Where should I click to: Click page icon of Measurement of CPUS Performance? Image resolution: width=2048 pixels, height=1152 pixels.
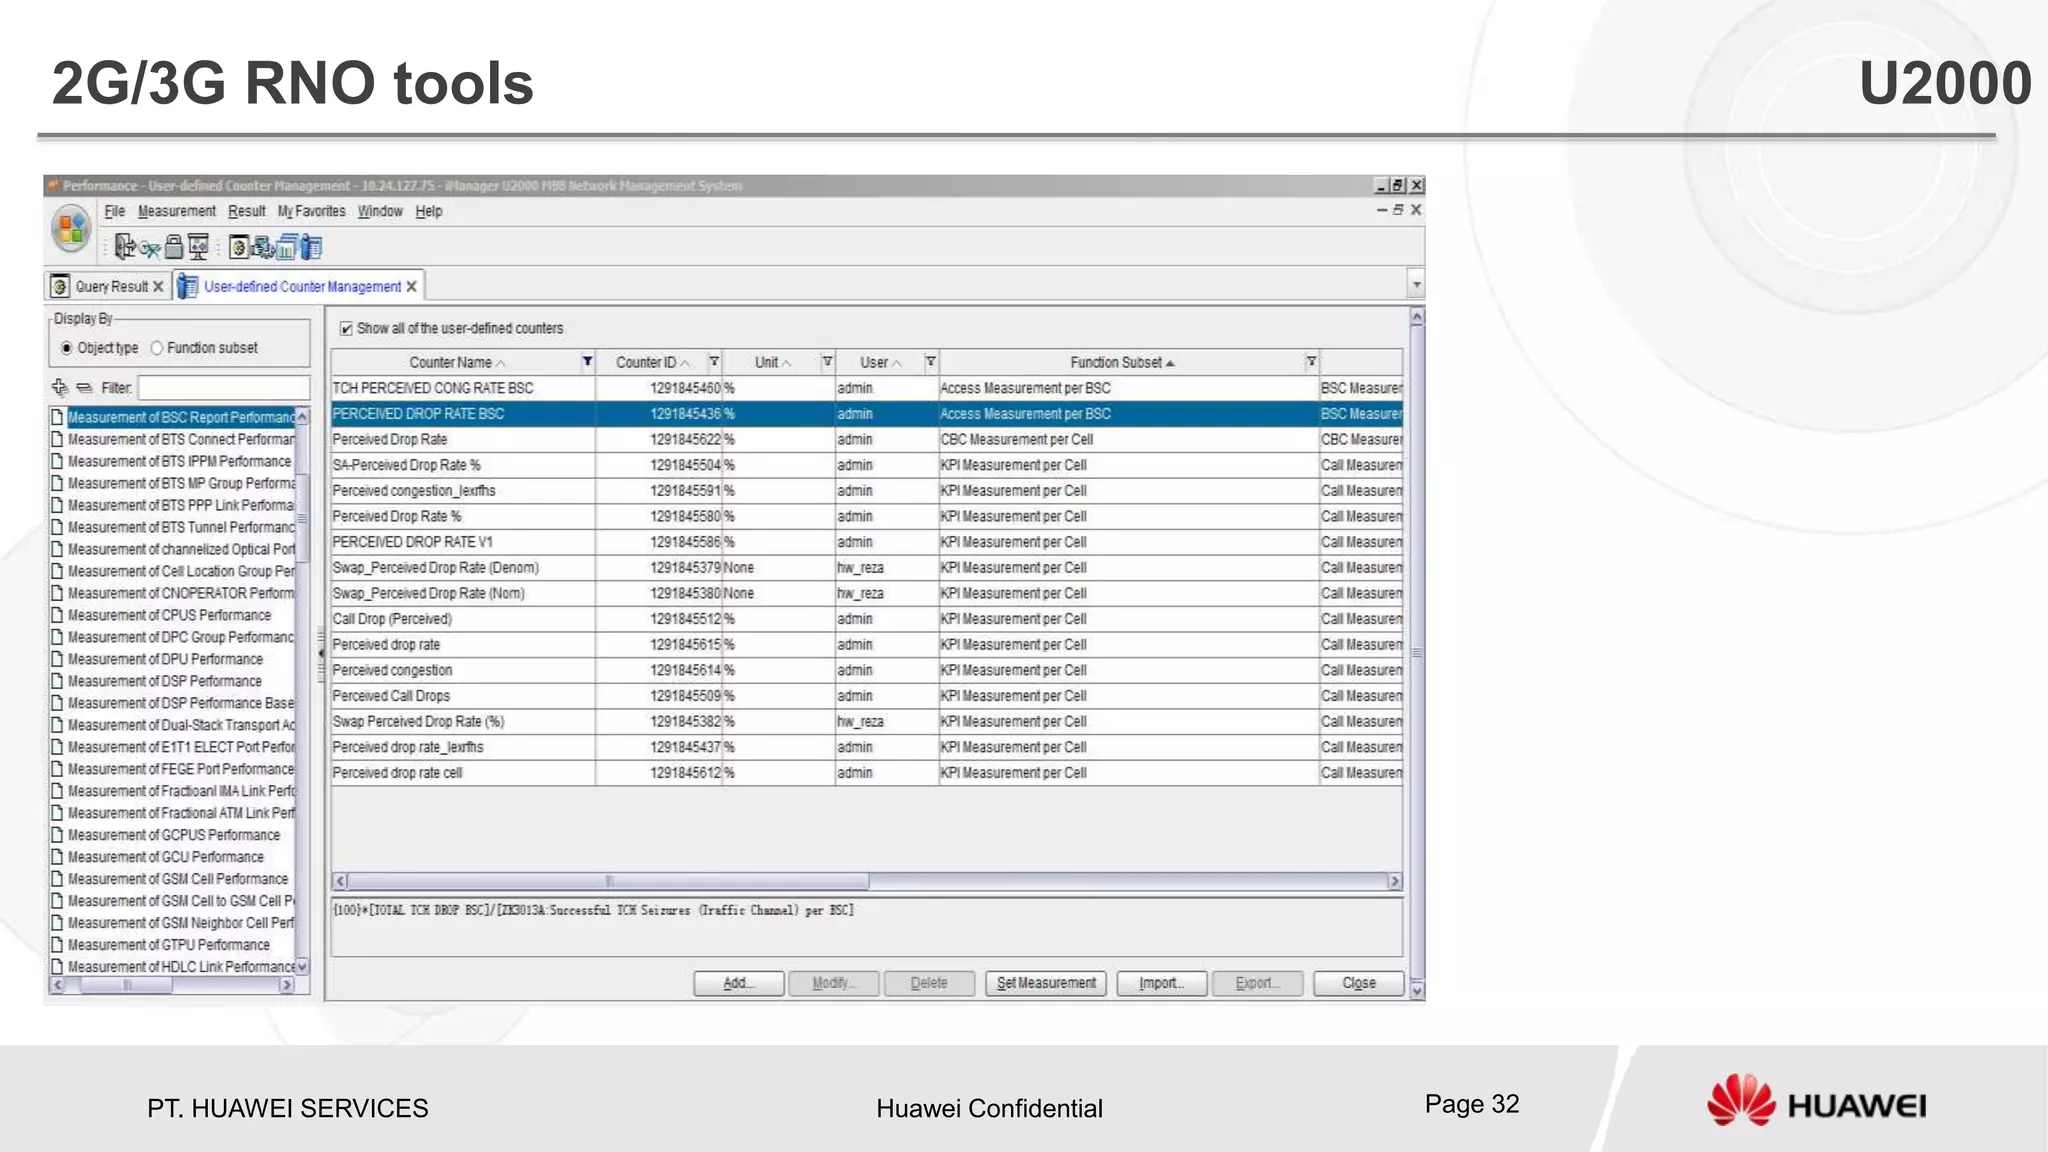click(x=57, y=615)
